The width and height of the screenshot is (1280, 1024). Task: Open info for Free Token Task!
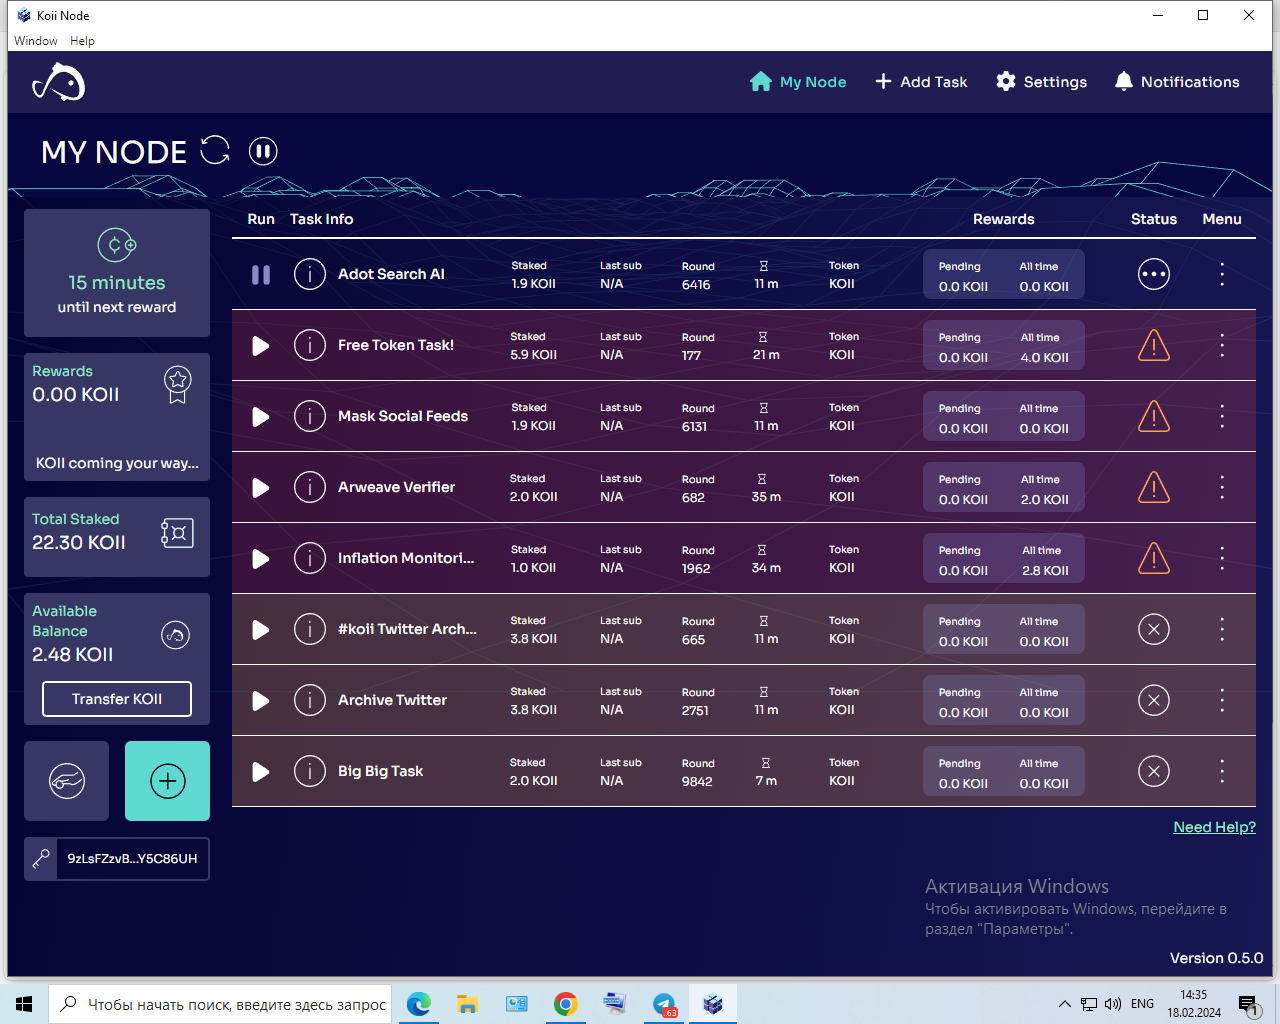[310, 345]
